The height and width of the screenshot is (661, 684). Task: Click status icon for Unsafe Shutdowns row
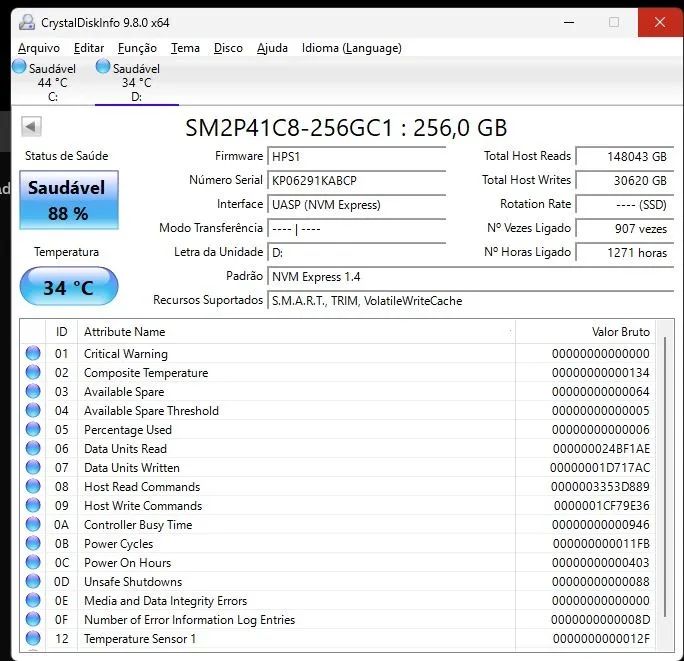pyautogui.click(x=33, y=581)
